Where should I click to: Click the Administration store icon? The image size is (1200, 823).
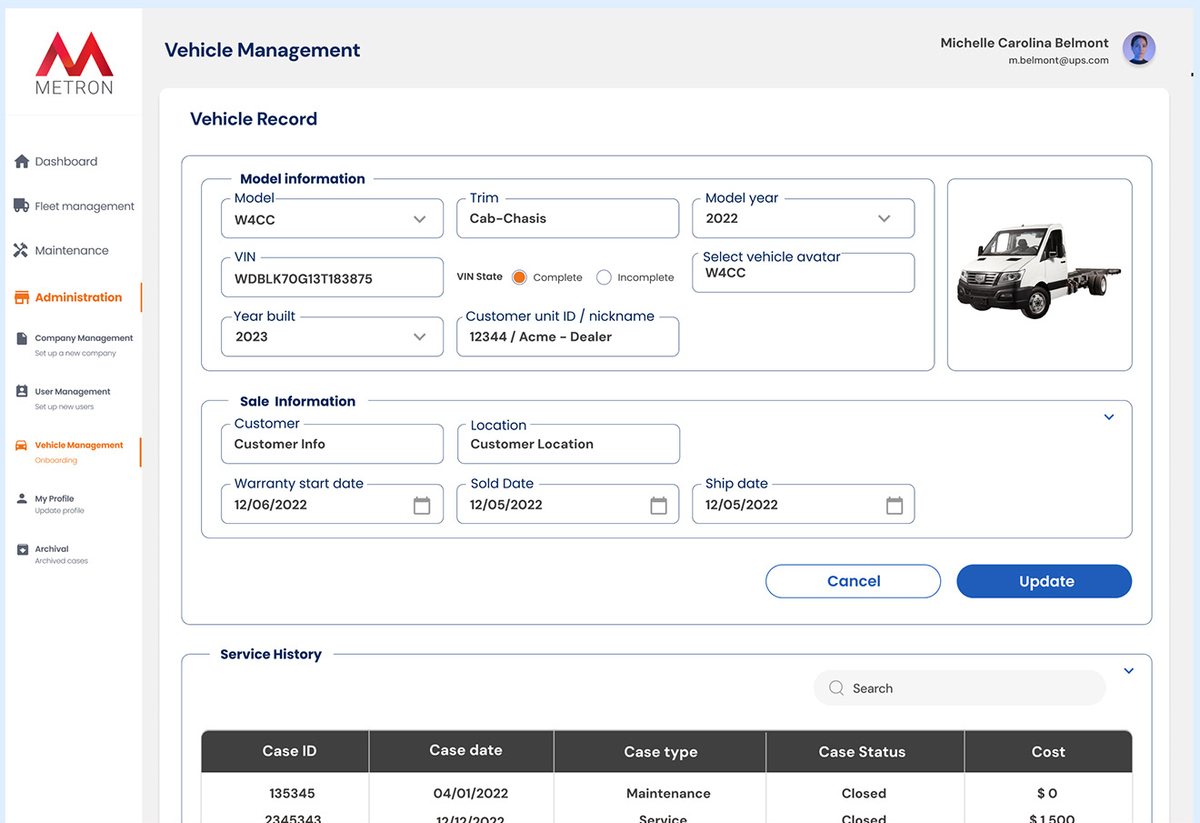[x=21, y=297]
